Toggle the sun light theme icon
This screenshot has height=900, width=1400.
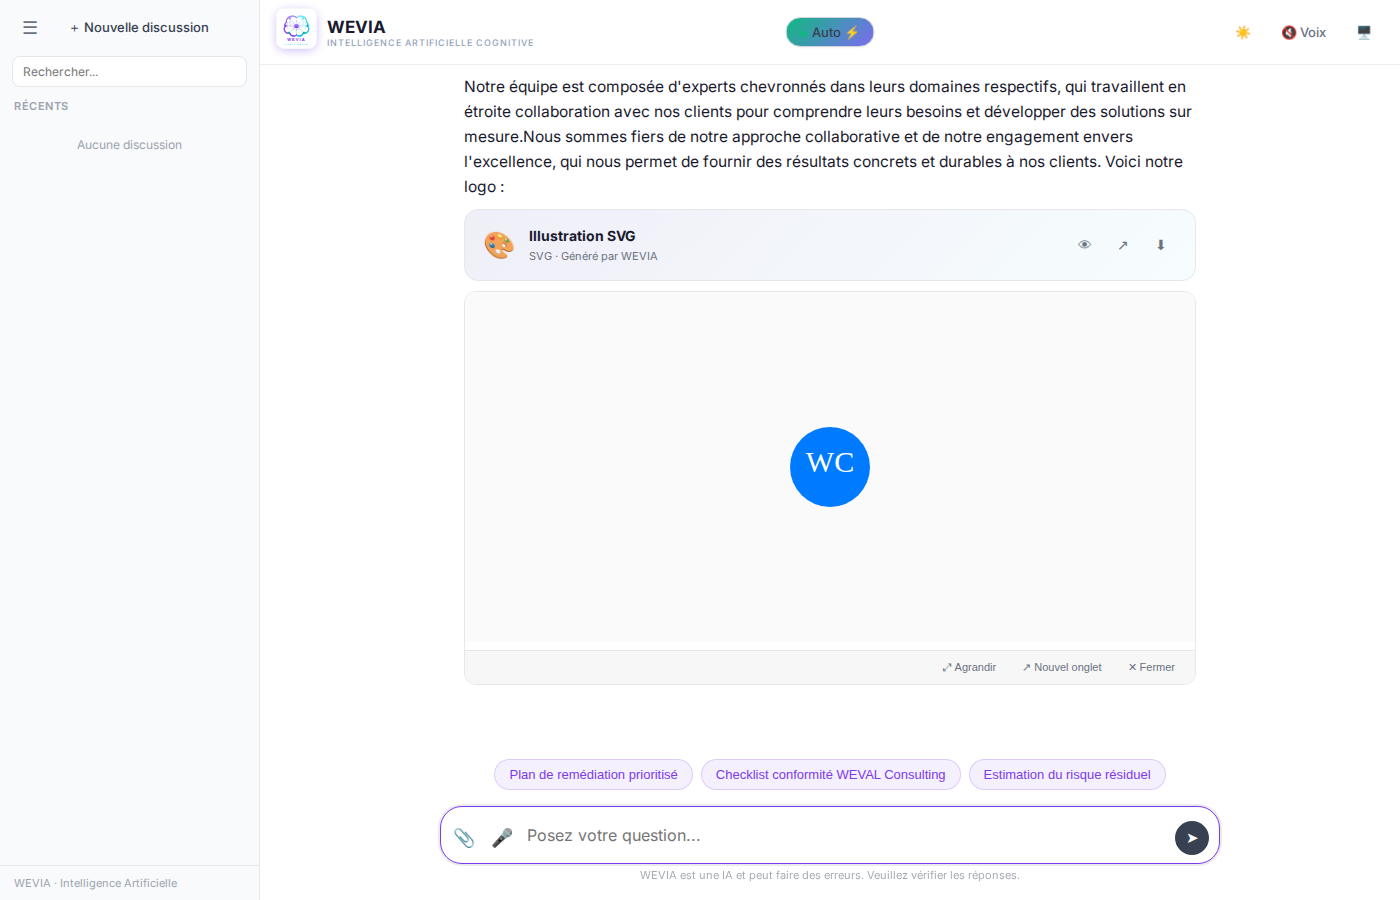[1243, 33]
